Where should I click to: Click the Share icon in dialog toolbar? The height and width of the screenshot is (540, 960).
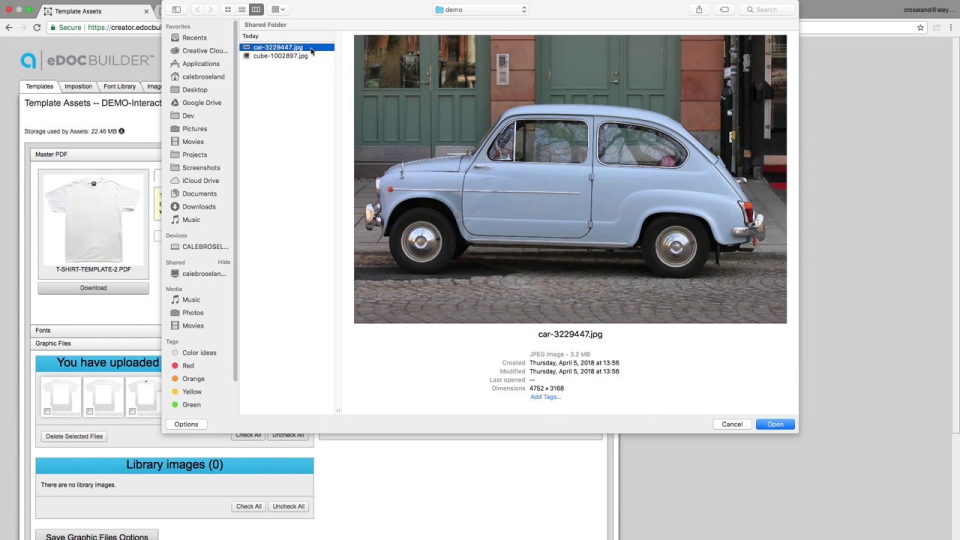[699, 9]
